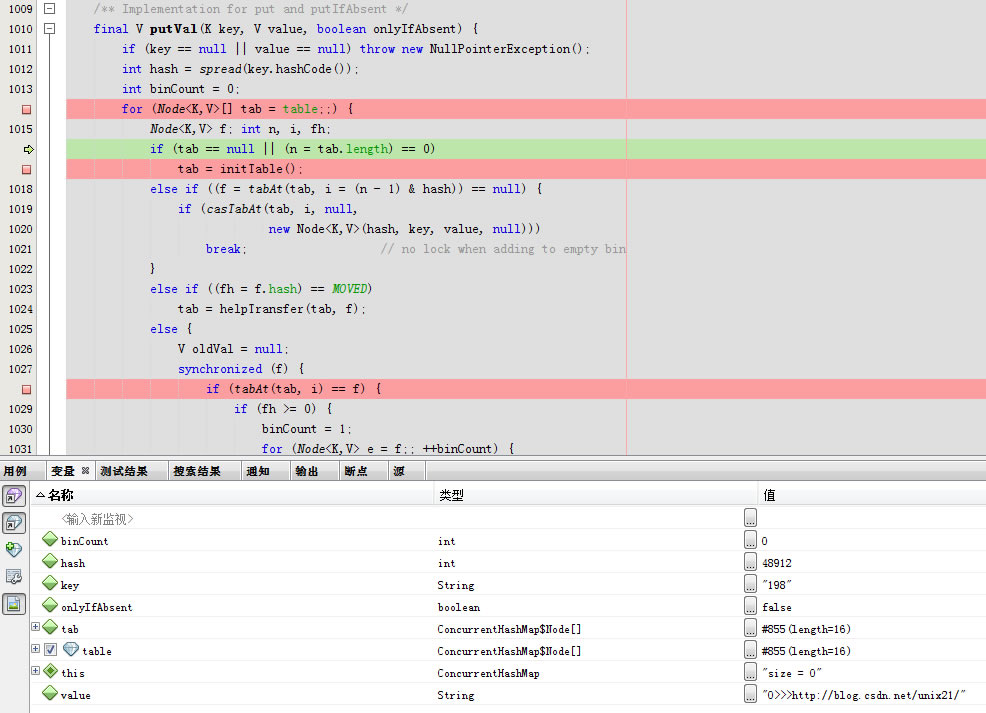
Task: Click the value 48912 in hash row
Action: pyautogui.click(x=777, y=563)
